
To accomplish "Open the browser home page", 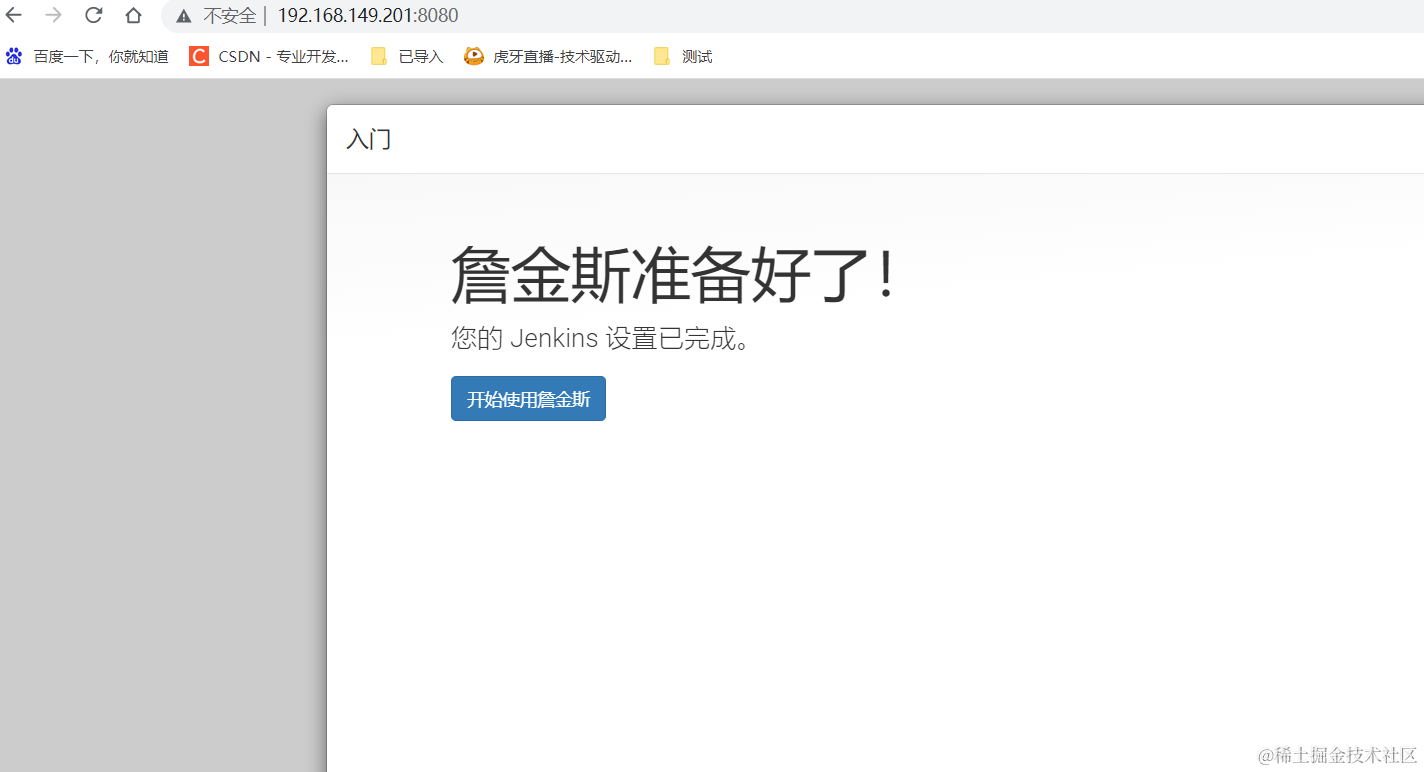I will 132,15.
